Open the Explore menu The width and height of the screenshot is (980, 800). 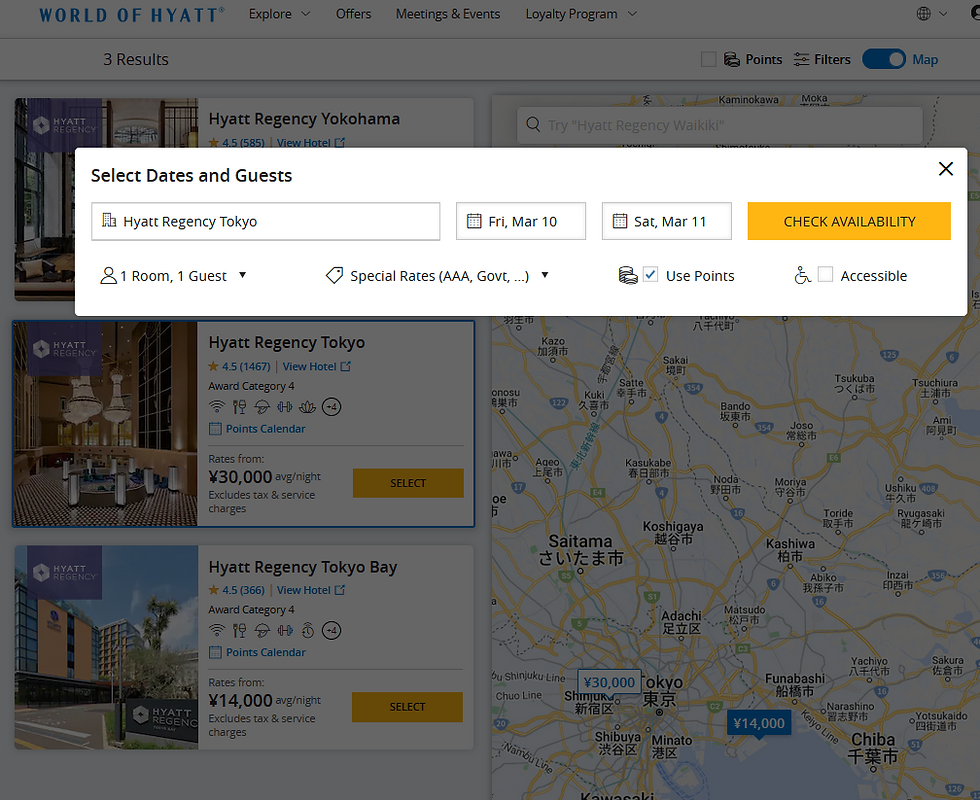(279, 14)
